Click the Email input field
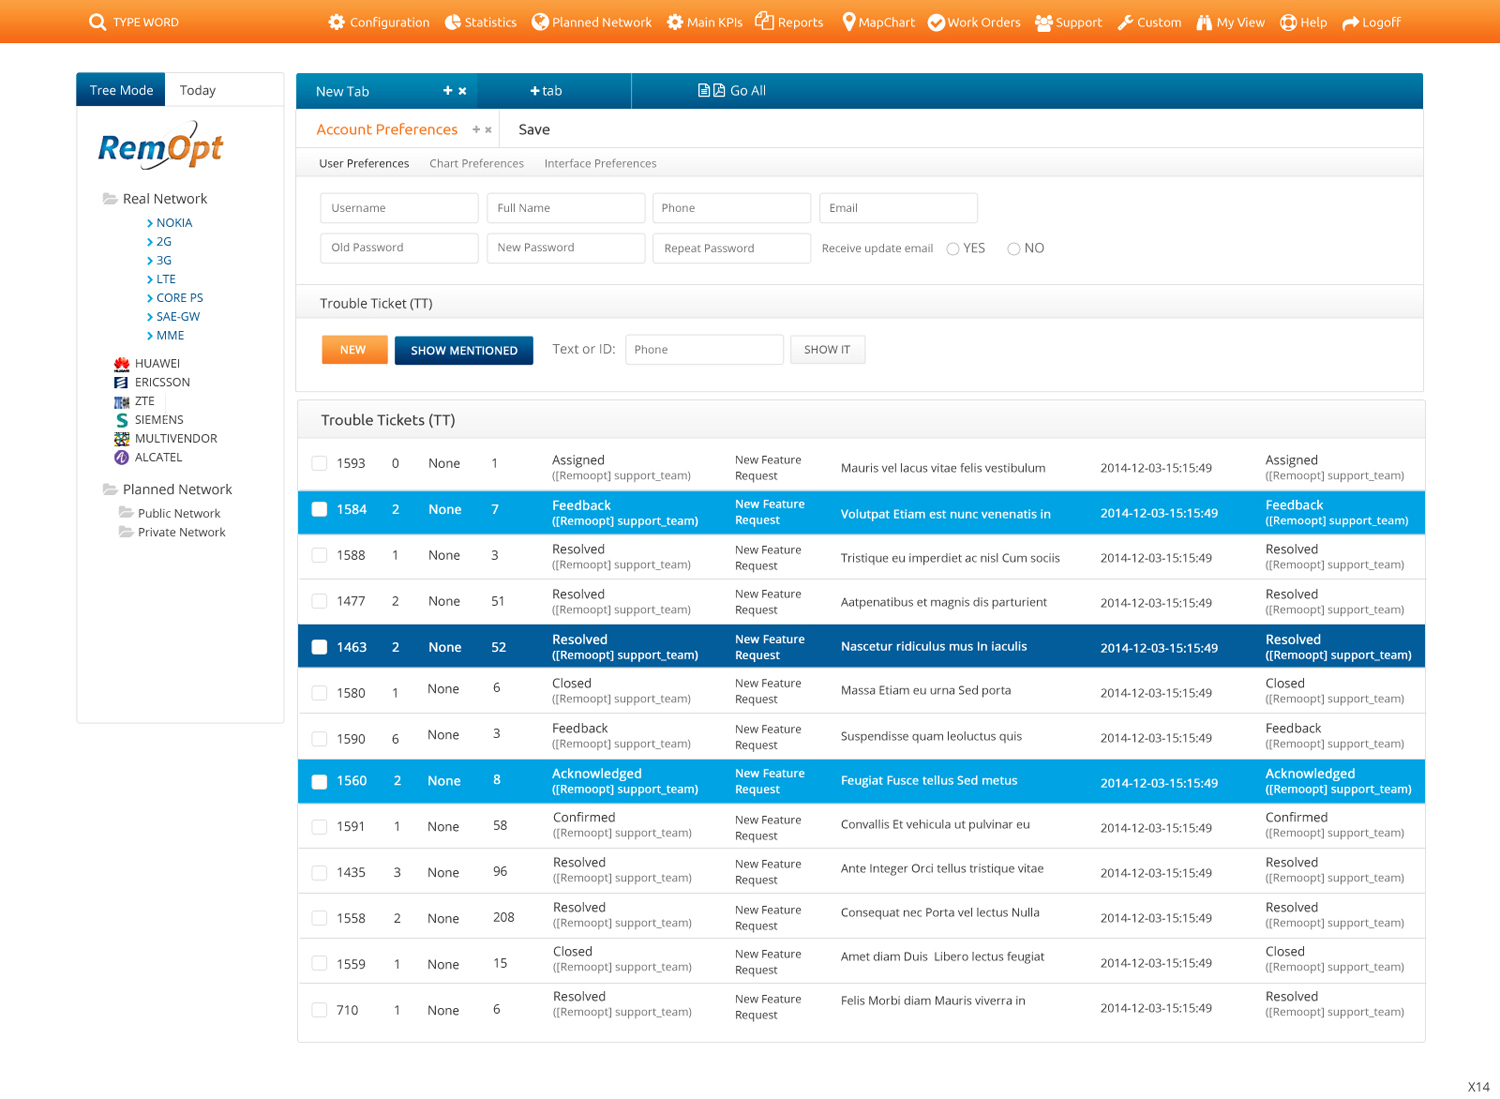The height and width of the screenshot is (1099, 1500). [x=898, y=208]
